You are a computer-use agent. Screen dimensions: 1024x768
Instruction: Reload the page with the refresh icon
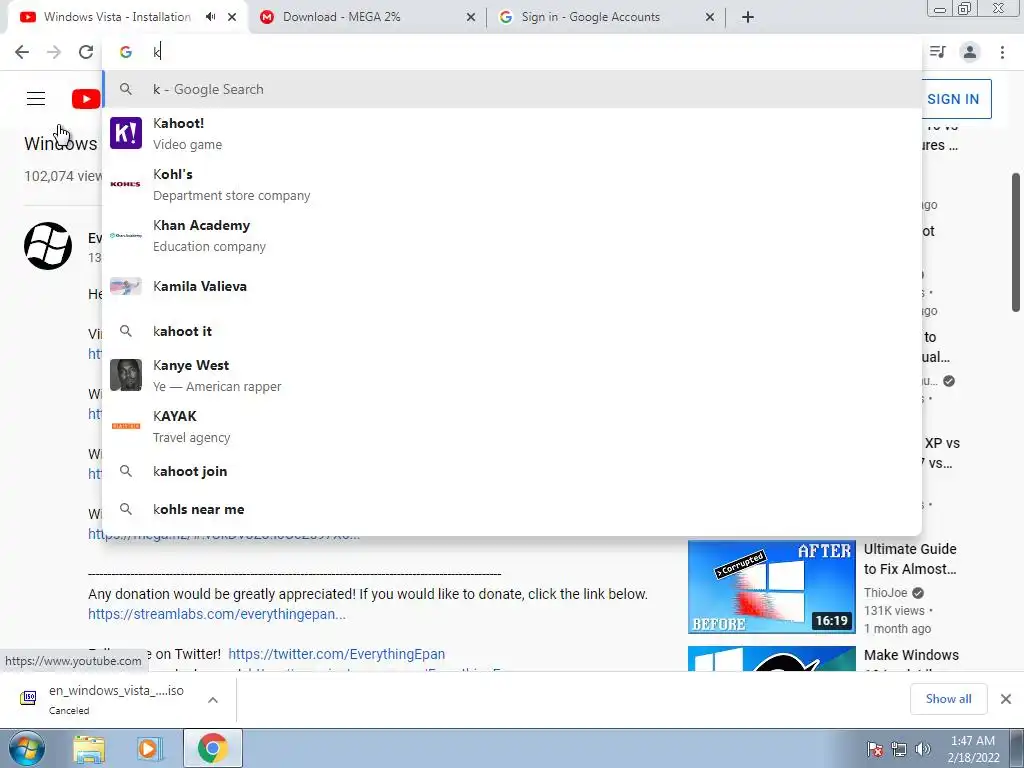(86, 52)
